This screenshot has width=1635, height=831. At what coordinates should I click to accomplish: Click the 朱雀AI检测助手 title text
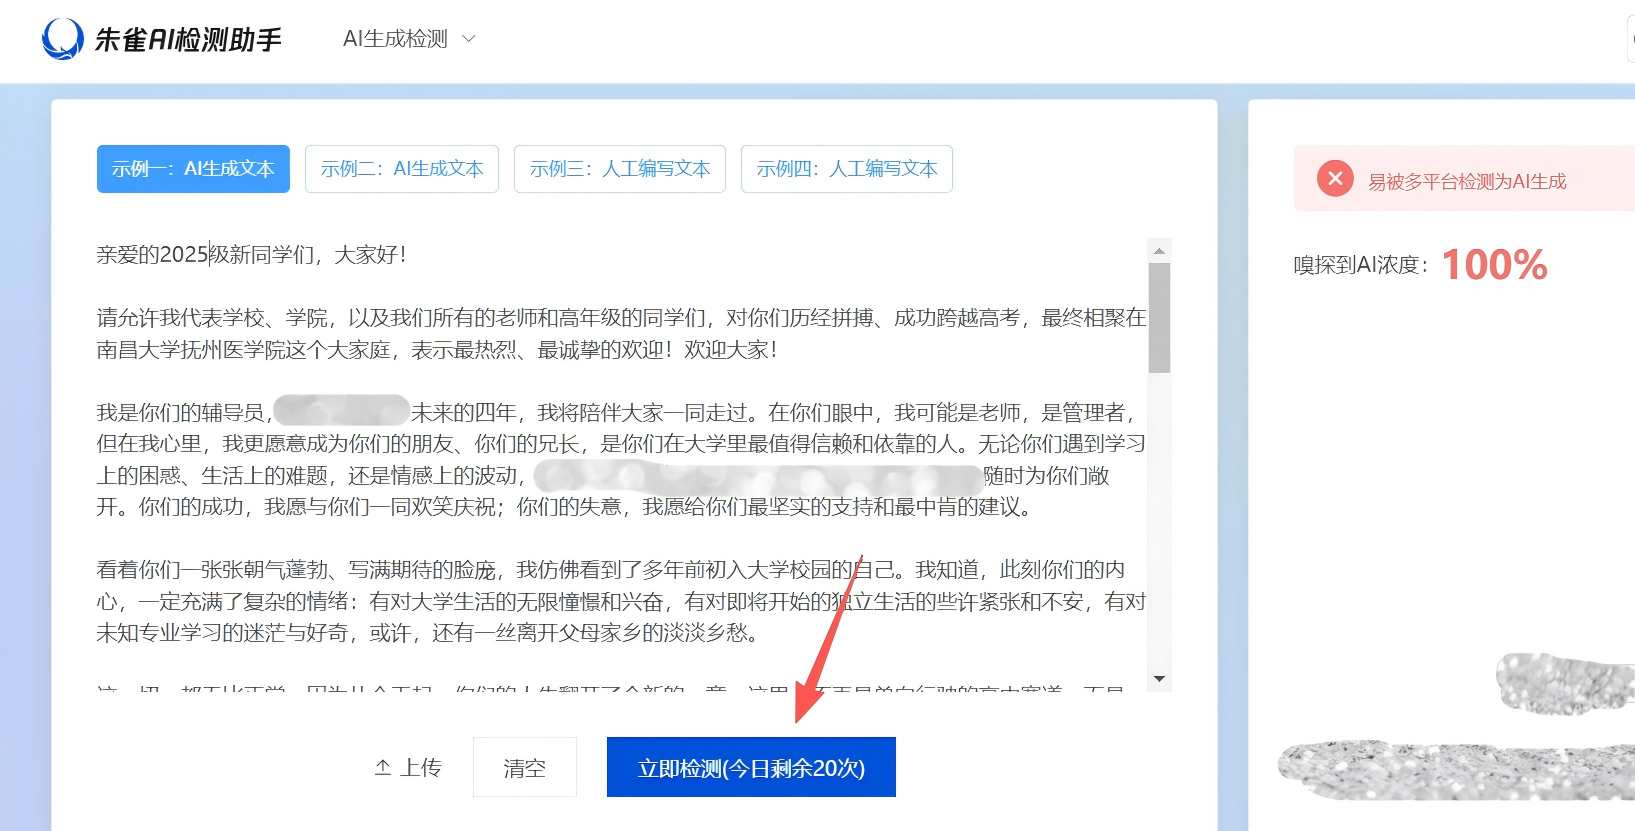tap(188, 40)
